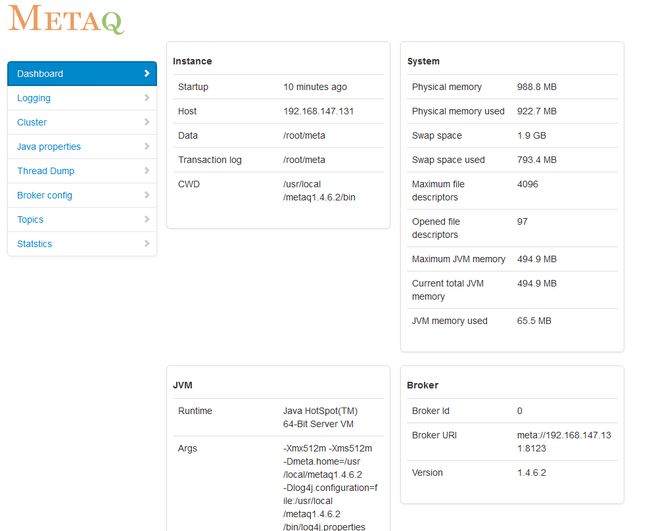Viewport: 650px width, 531px height.
Task: Click the Version label in Broker panel
Action: coord(427,473)
